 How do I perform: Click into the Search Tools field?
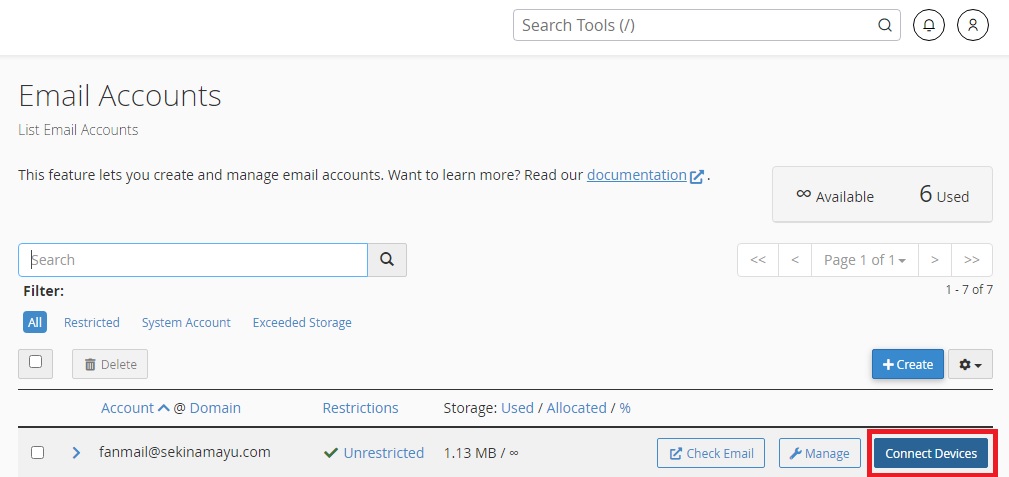(x=707, y=26)
